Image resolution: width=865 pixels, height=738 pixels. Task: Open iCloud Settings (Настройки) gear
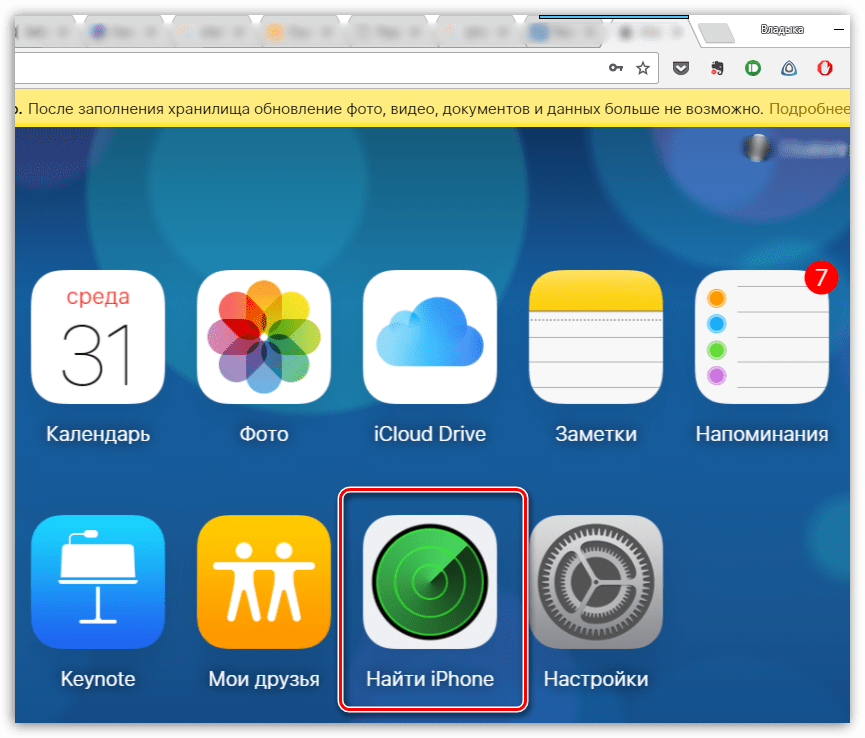point(596,582)
